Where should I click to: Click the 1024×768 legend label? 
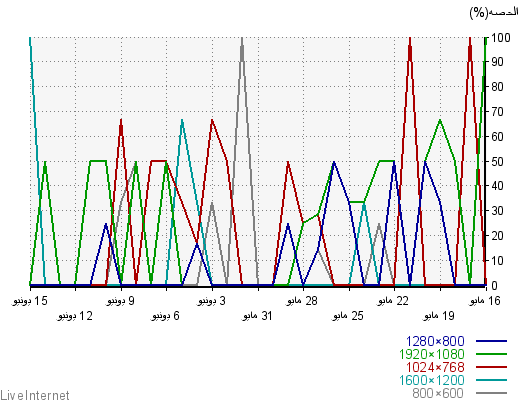(435, 367)
